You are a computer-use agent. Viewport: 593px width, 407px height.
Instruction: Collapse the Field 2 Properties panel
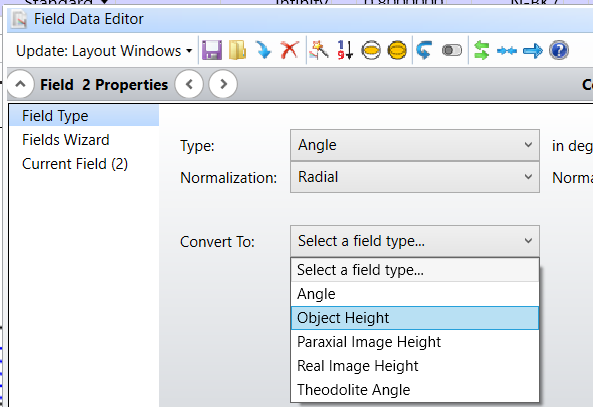pyautogui.click(x=20, y=84)
